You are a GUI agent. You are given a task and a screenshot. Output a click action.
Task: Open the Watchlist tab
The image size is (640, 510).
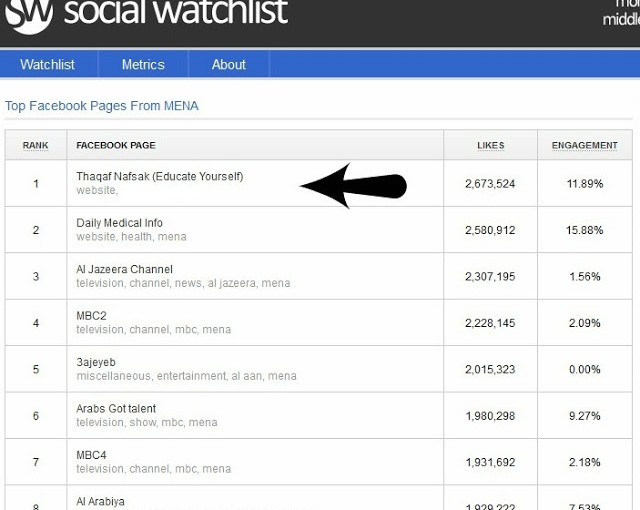(47, 64)
